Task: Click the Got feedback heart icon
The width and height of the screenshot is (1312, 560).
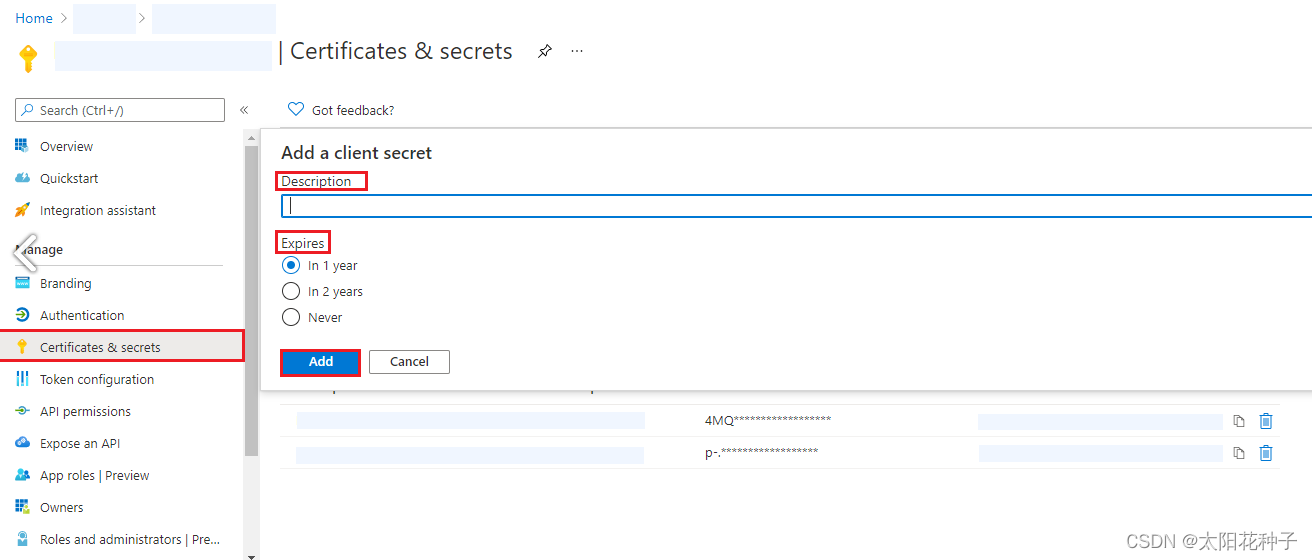Action: [295, 109]
